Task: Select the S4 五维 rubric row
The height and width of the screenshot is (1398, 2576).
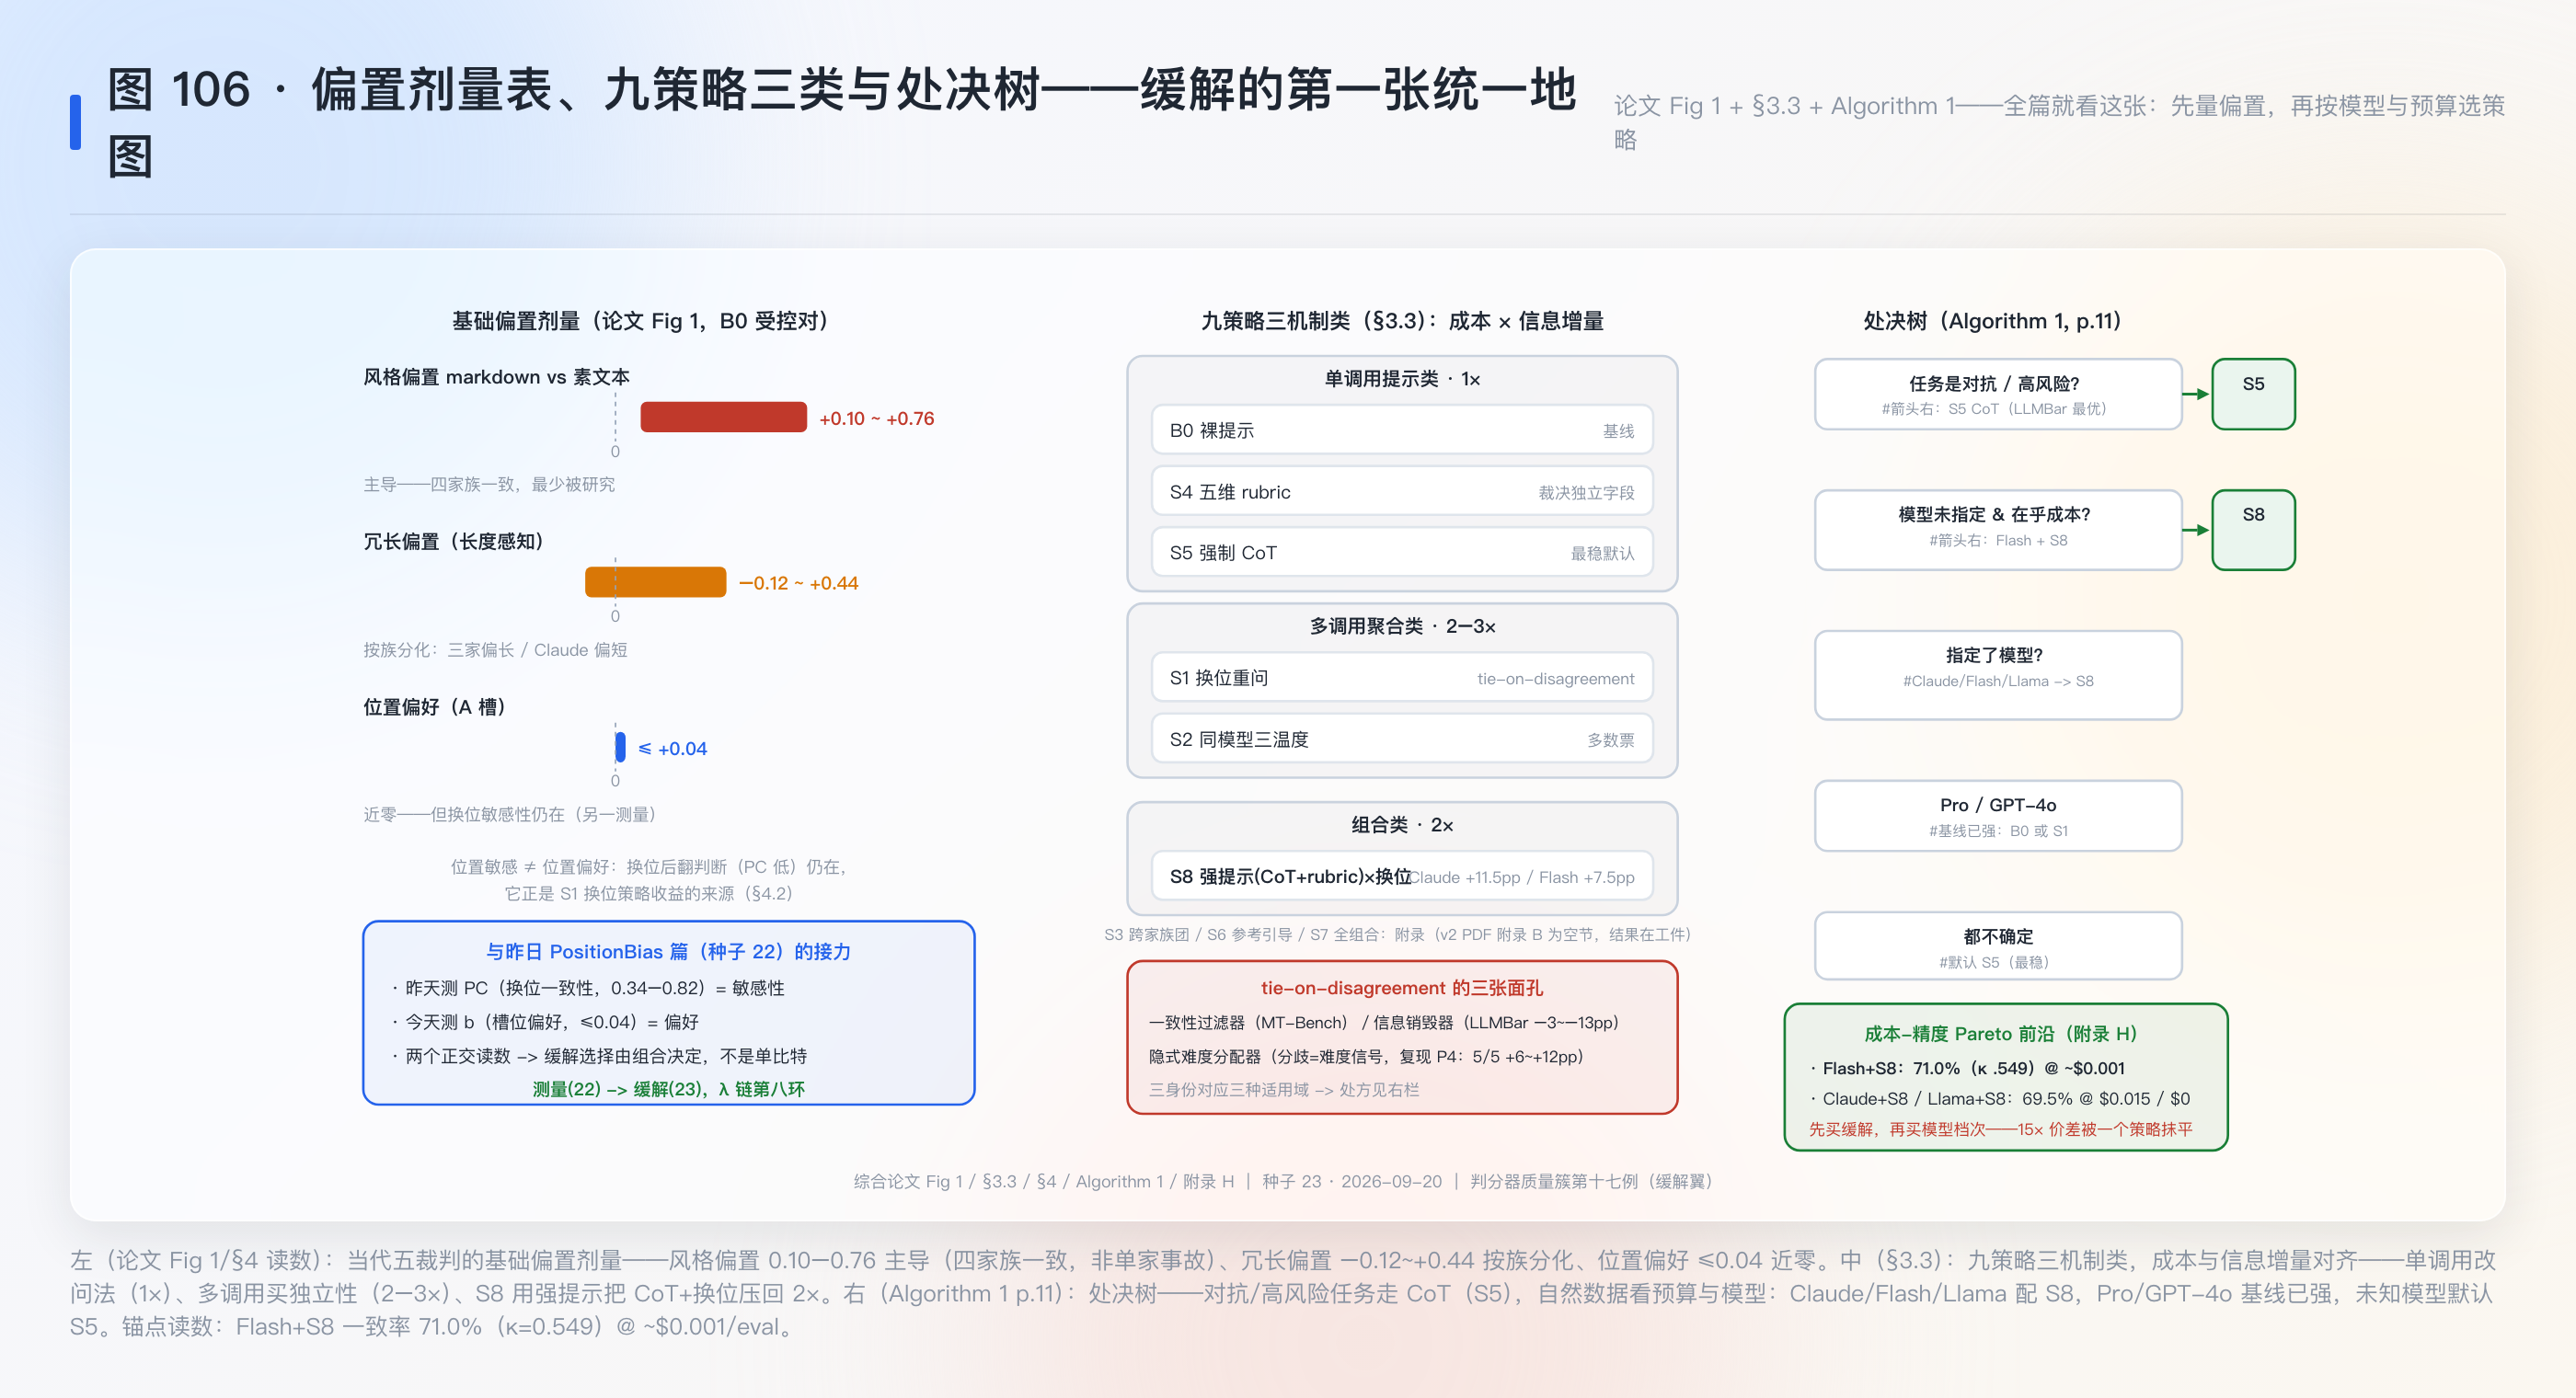Action: click(x=1401, y=491)
